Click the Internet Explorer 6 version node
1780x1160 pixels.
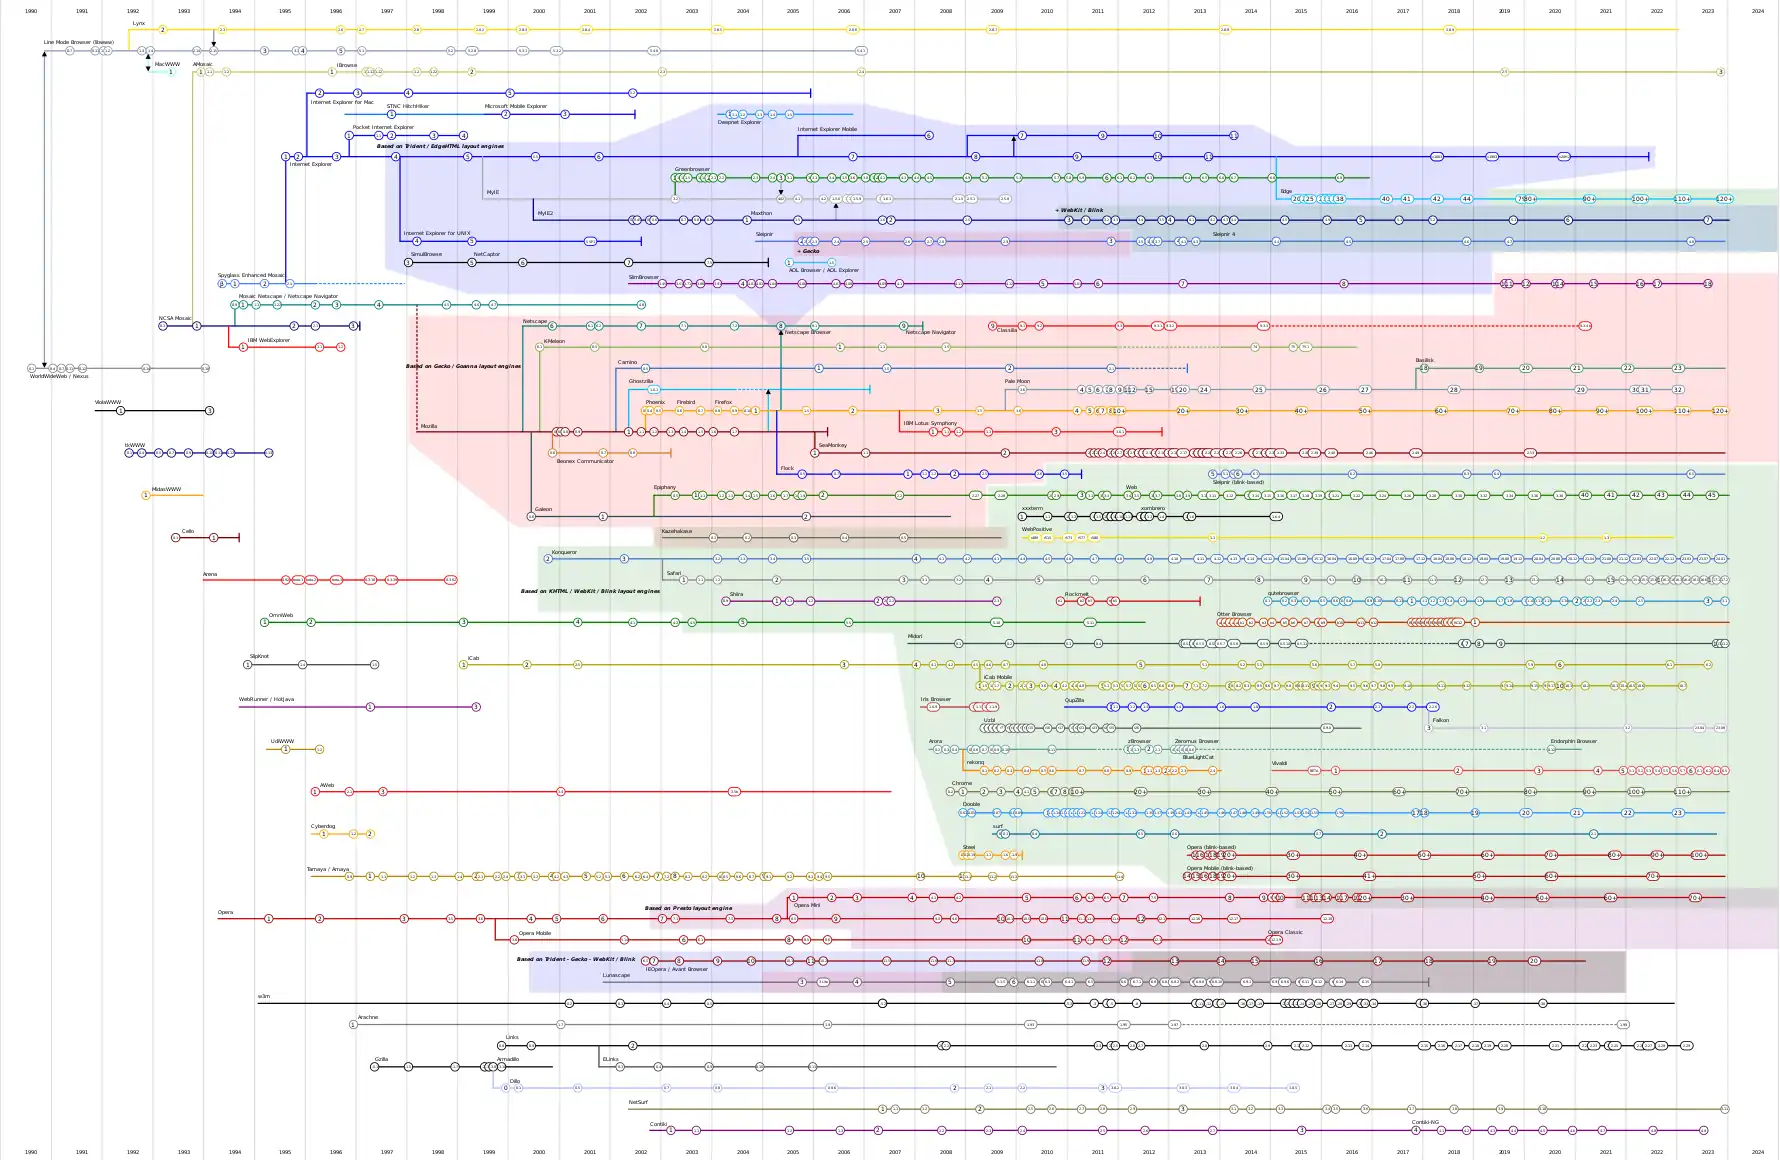click(599, 156)
